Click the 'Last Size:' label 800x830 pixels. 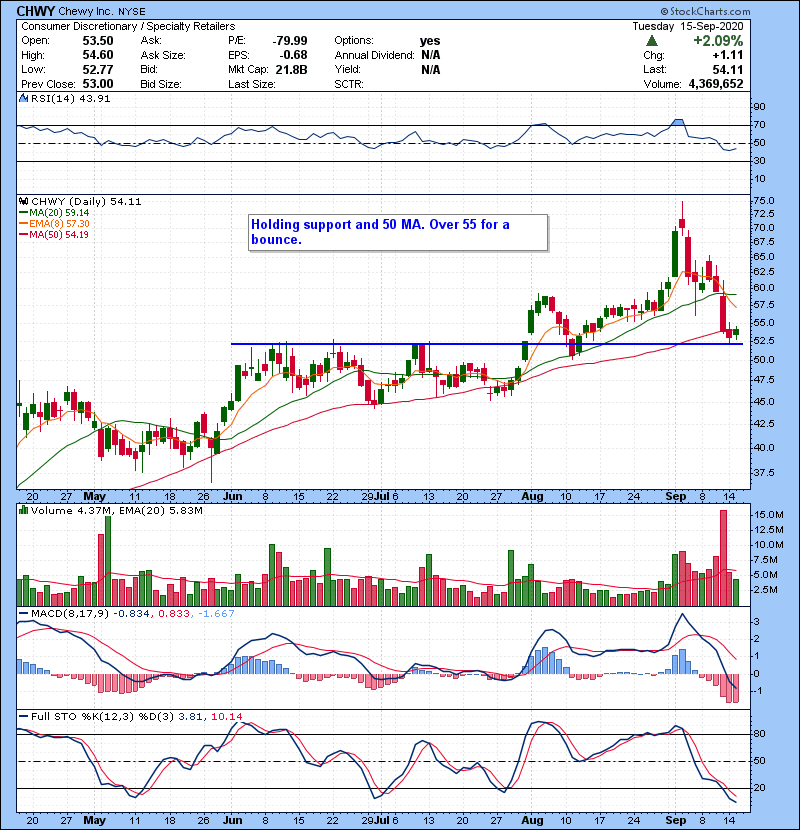point(251,84)
